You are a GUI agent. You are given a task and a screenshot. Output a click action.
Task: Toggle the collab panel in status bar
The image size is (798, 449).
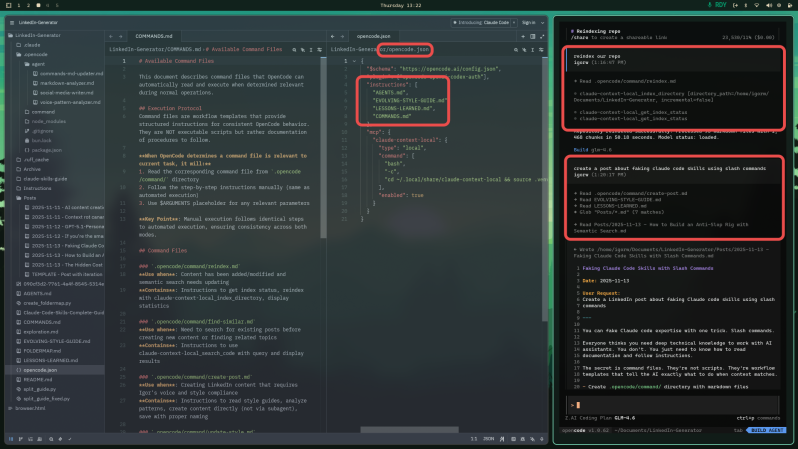pos(40,439)
